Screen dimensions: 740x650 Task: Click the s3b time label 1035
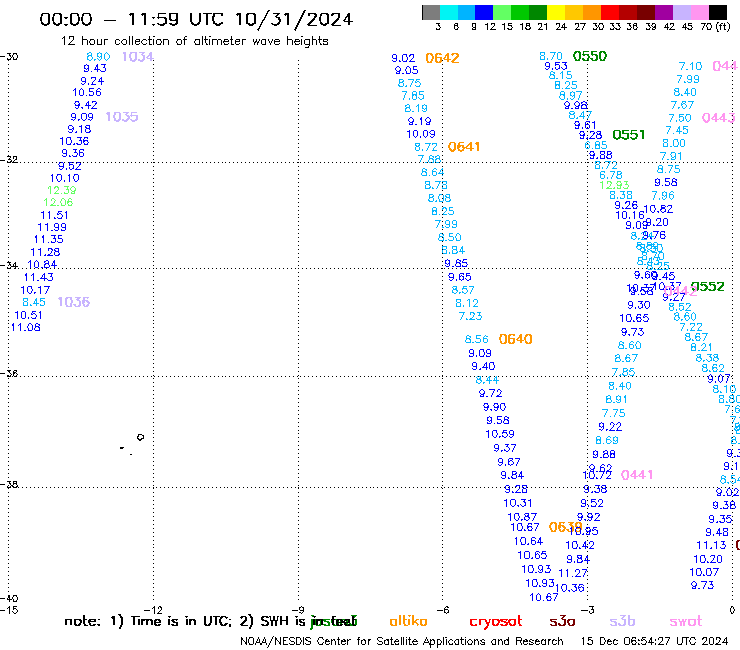[122, 117]
